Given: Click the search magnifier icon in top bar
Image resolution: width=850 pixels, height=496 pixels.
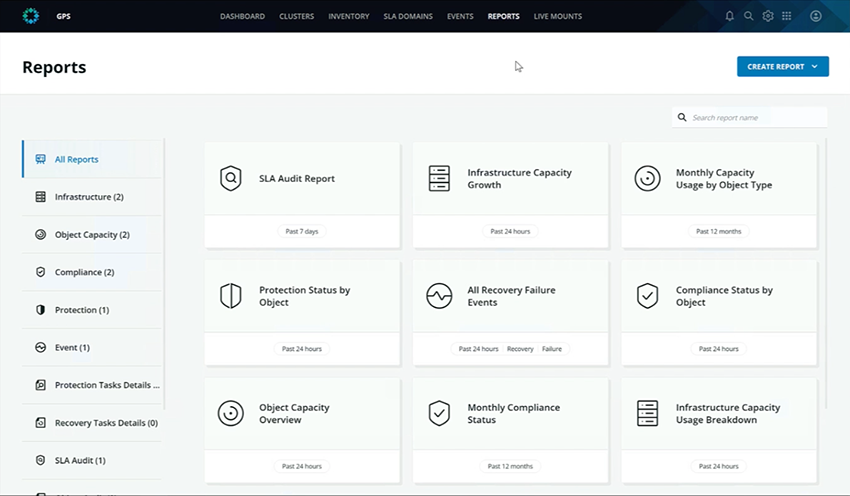Looking at the screenshot, I should coord(749,16).
